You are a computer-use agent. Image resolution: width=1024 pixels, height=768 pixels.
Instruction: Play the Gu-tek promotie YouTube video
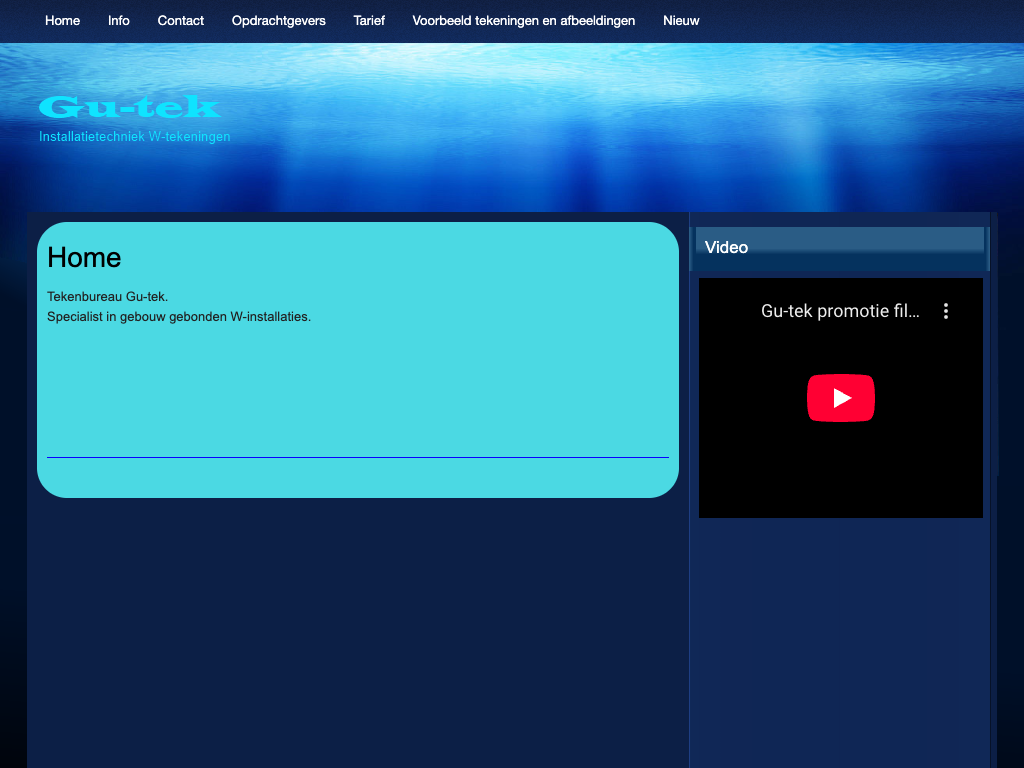click(x=841, y=398)
